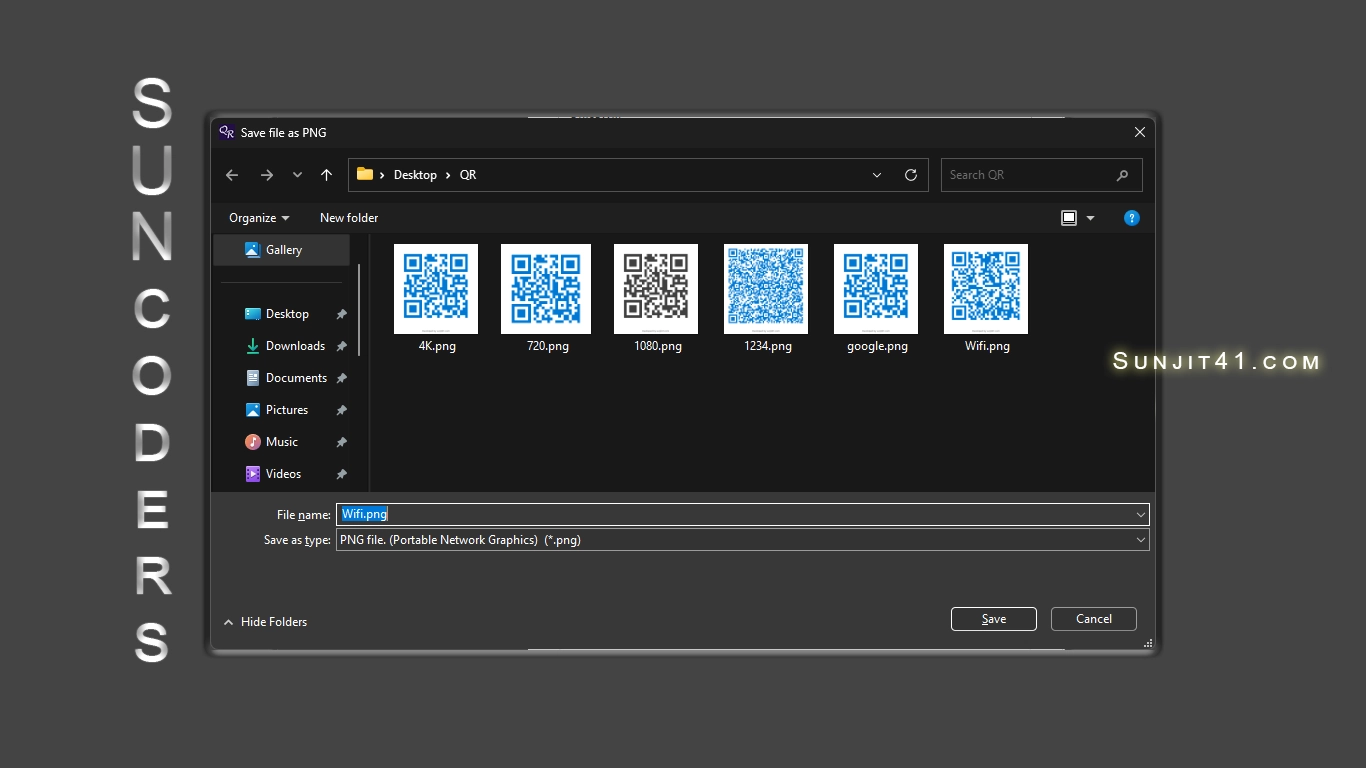Click the folder icon in address bar
The image size is (1366, 768).
365,174
